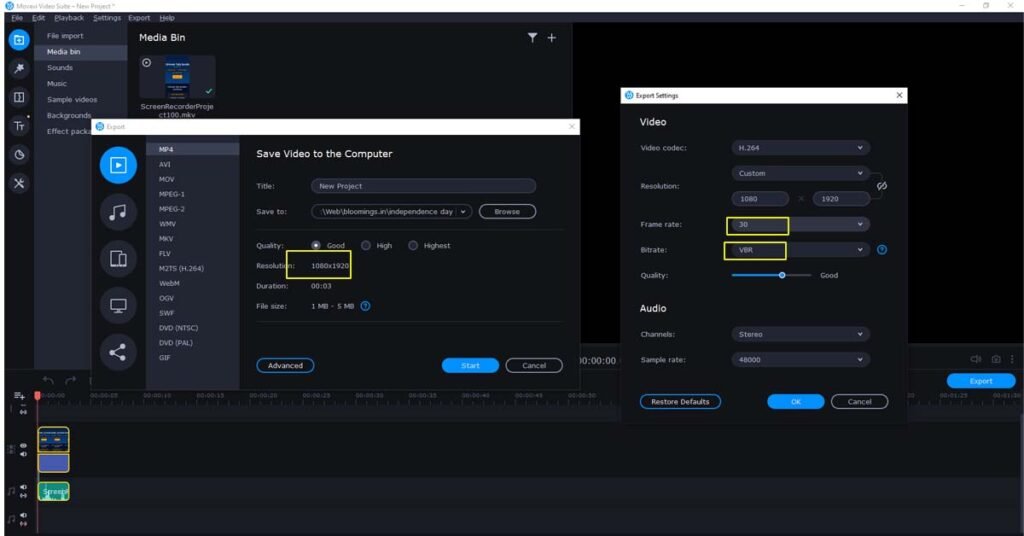Open the Sounds category in sidebar
Viewport: 1024px width, 536px height.
pos(60,68)
